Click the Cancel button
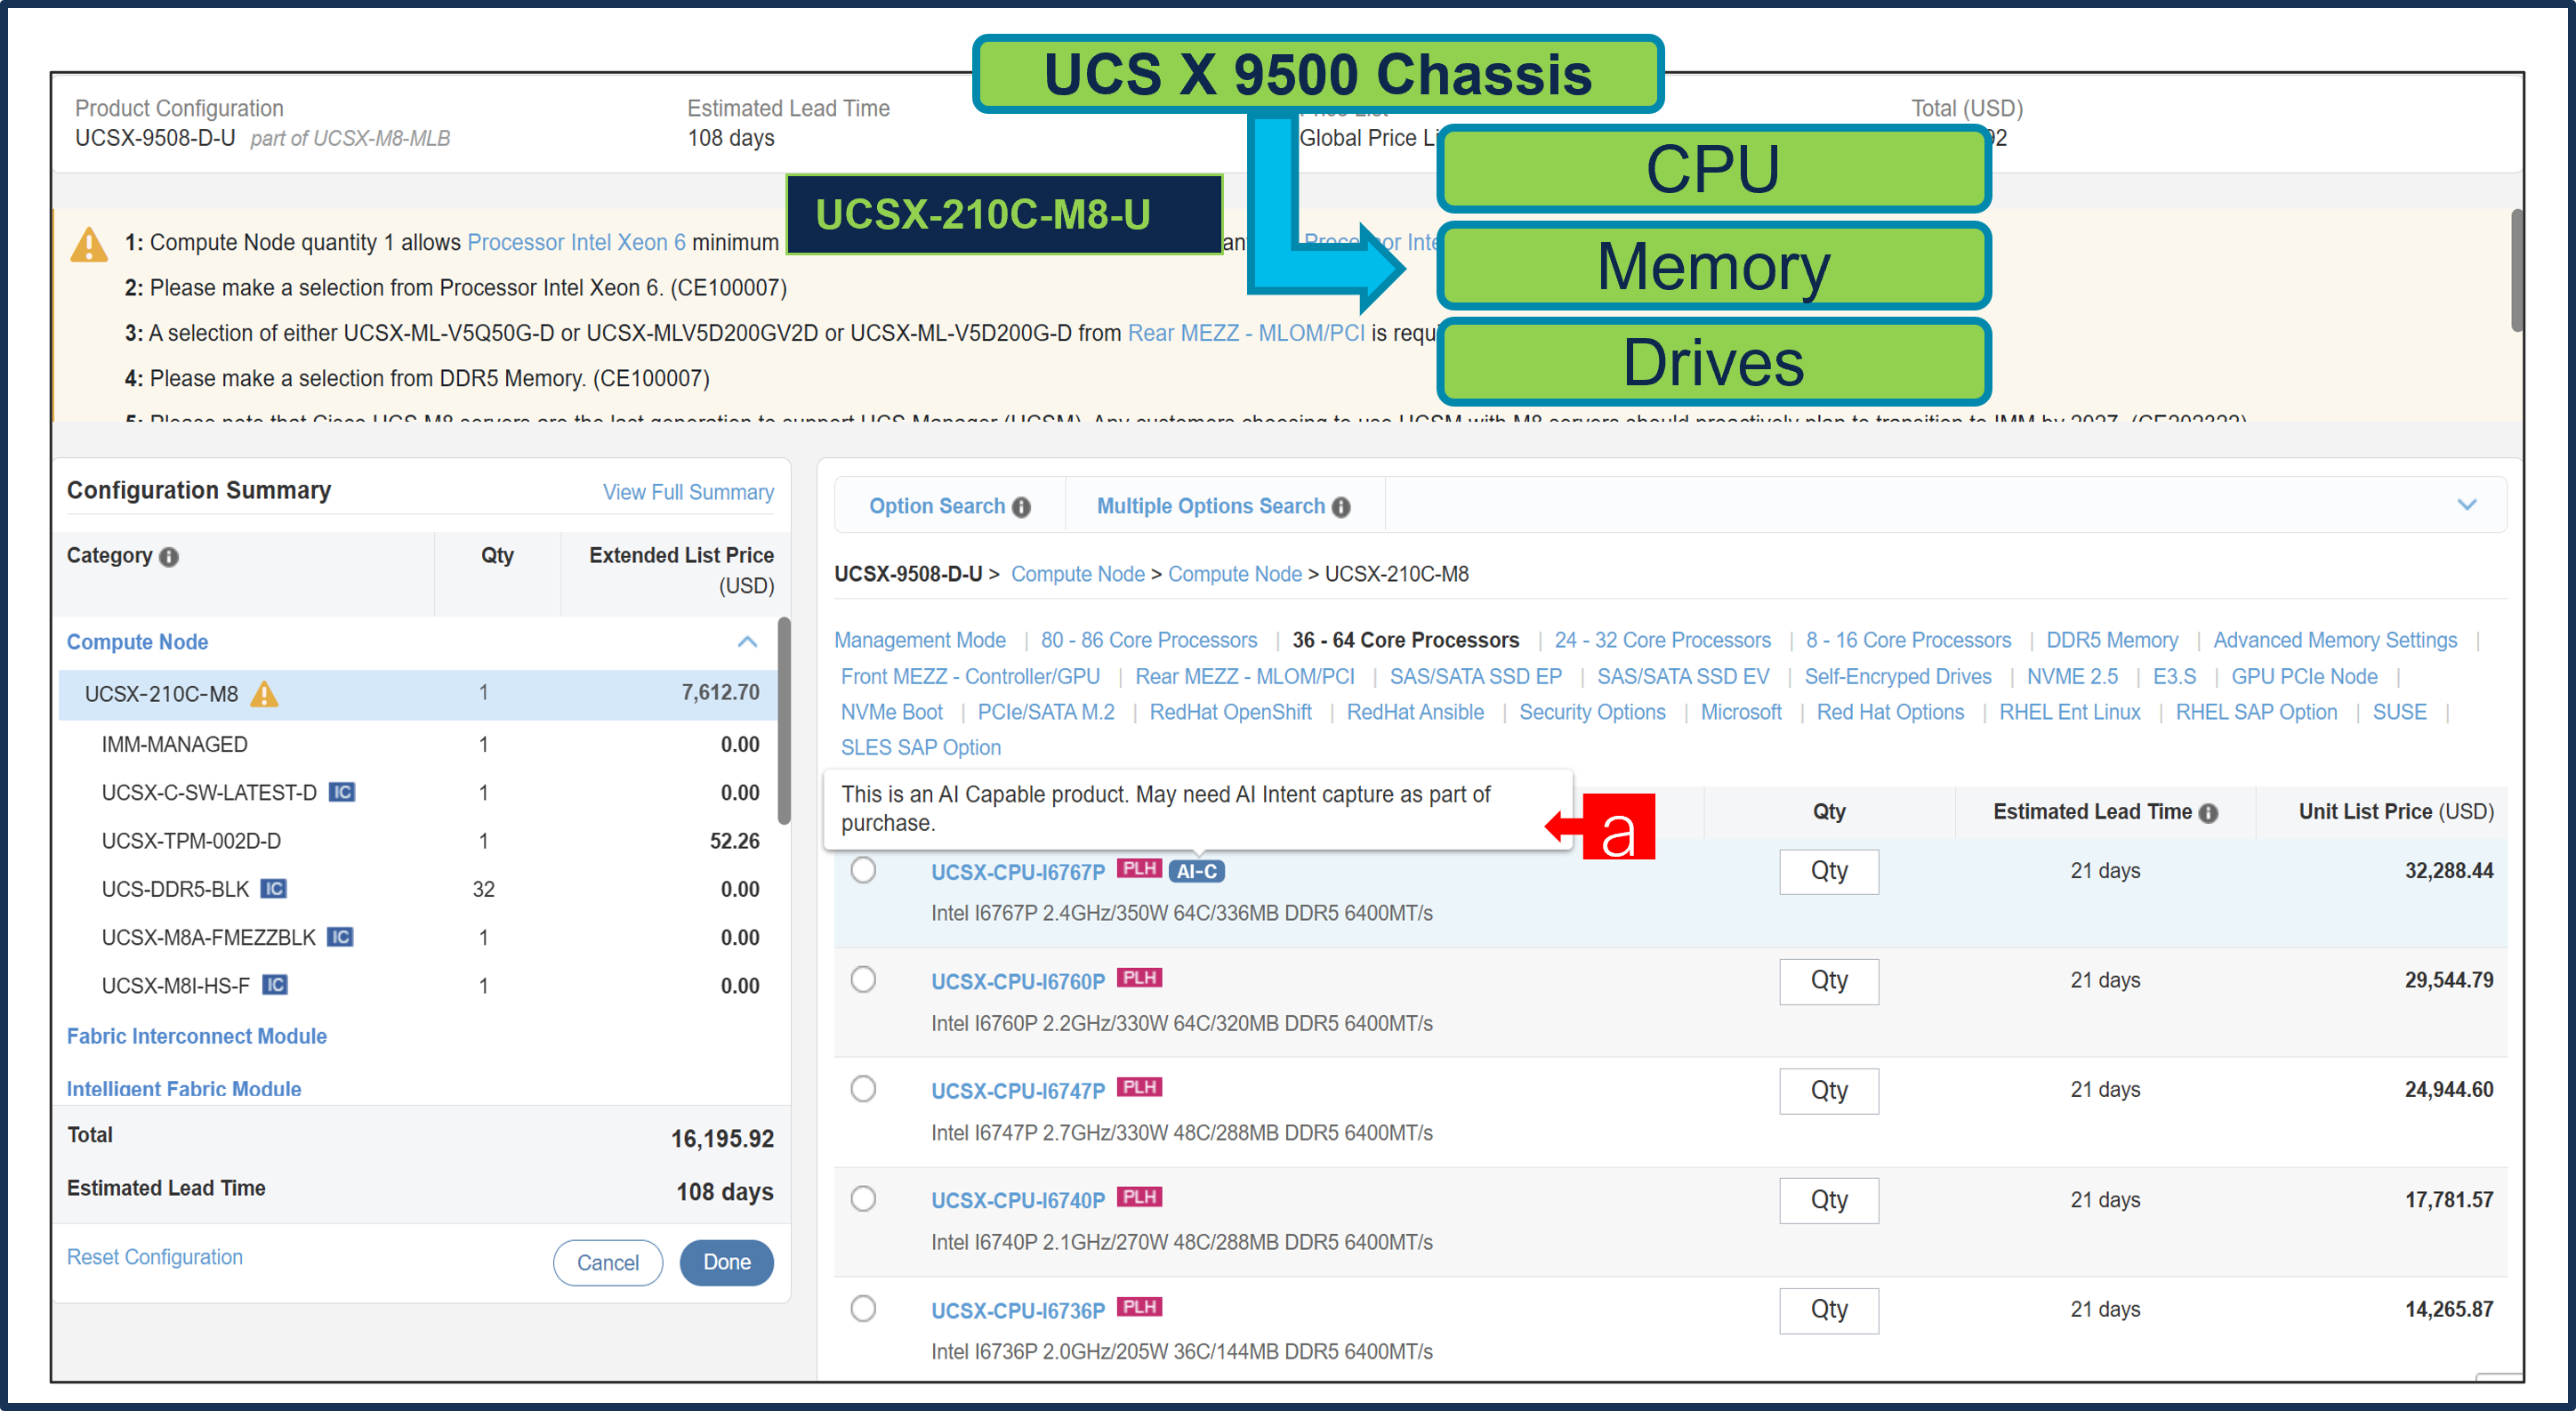 [608, 1262]
